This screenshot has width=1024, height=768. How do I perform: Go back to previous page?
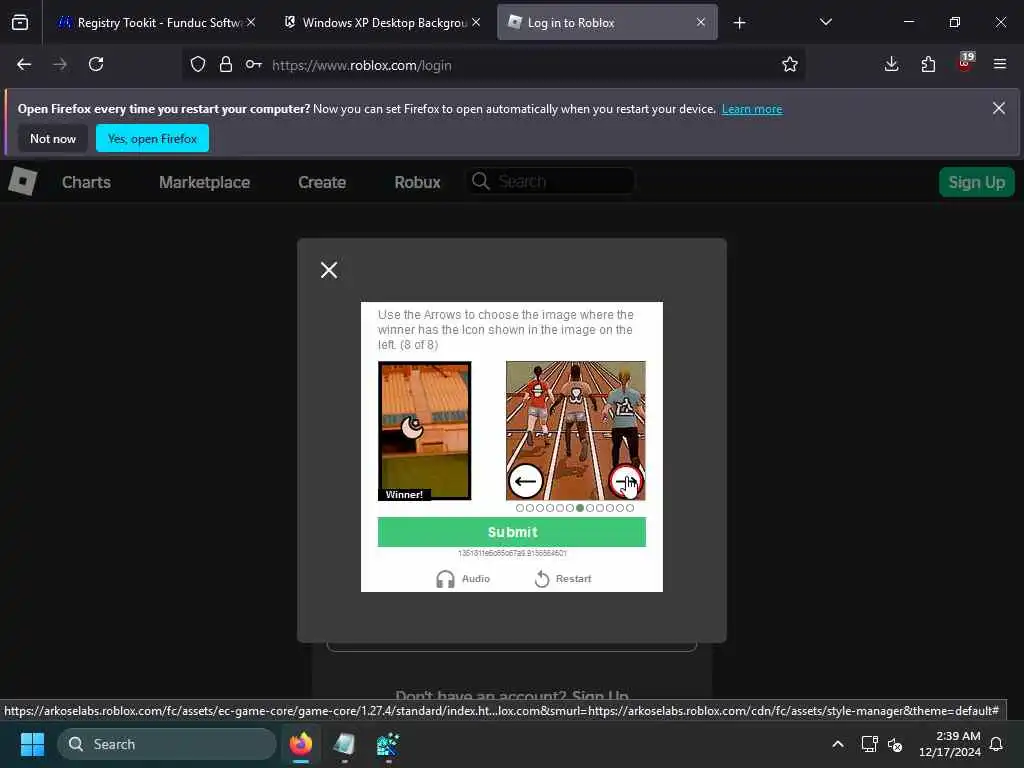pos(24,64)
